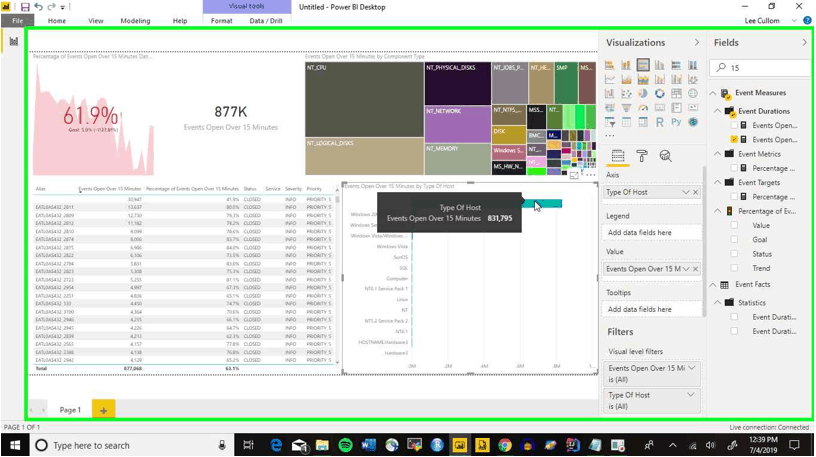
Task: Tick the Trend checkbox
Action: (x=734, y=268)
